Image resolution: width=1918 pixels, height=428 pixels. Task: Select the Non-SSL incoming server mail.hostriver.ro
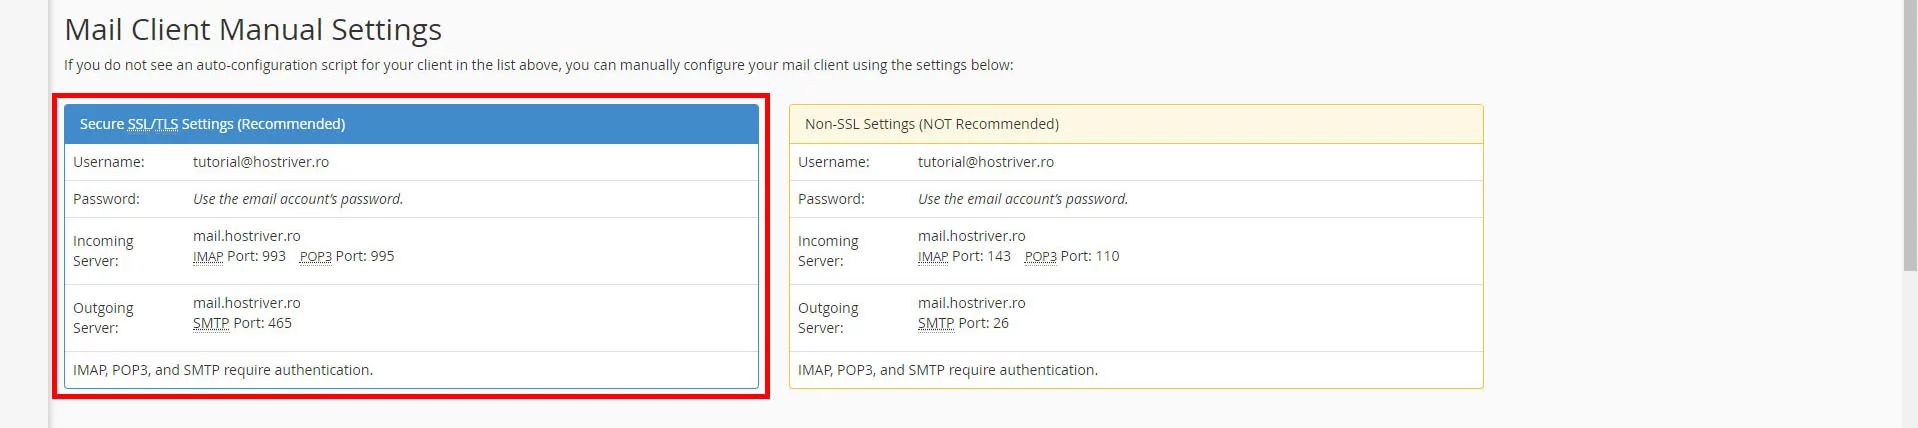pos(972,236)
